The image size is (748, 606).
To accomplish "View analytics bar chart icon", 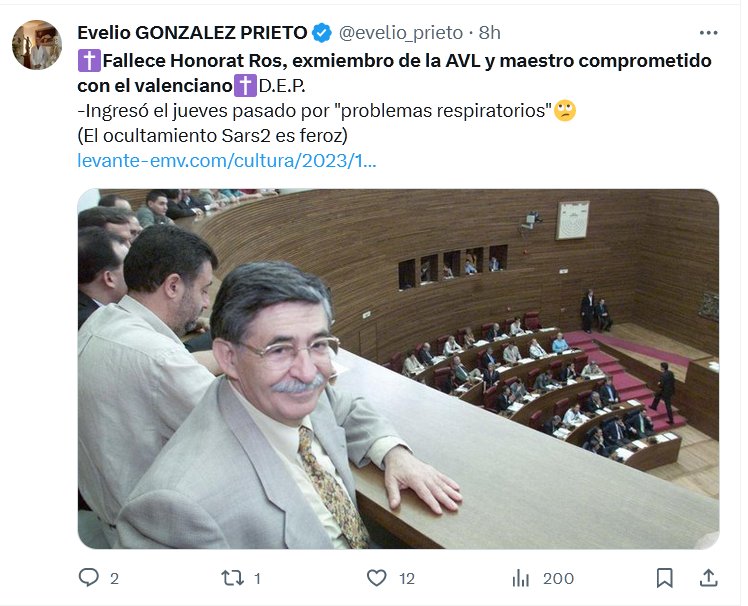I will coord(521,578).
